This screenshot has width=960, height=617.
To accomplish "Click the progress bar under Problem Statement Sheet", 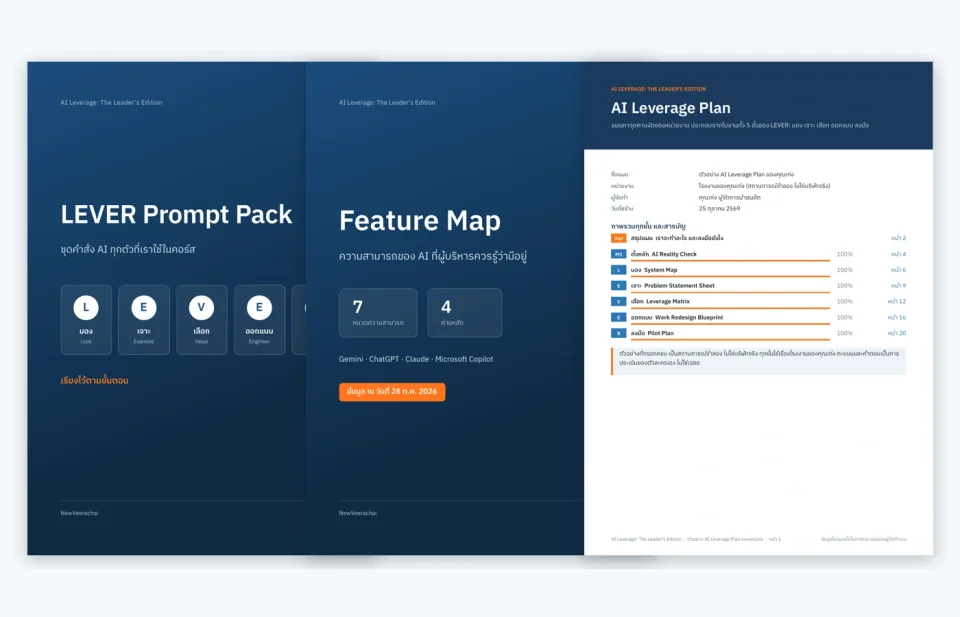I will pos(730,292).
